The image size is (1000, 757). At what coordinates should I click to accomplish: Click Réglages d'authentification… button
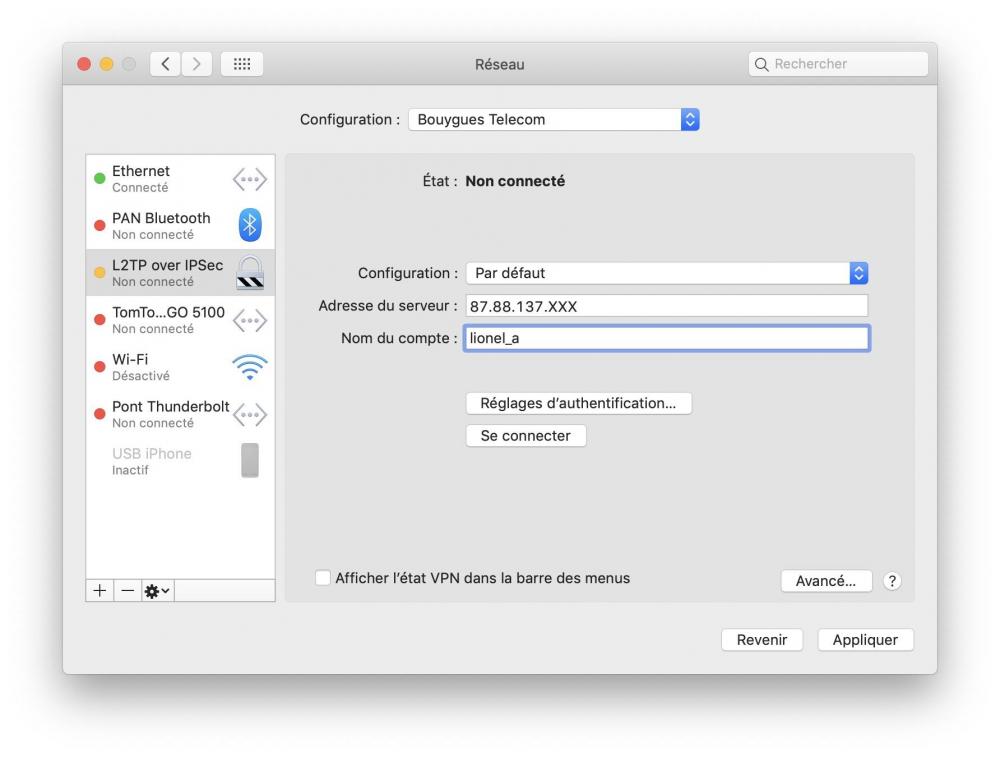pyautogui.click(x=578, y=403)
